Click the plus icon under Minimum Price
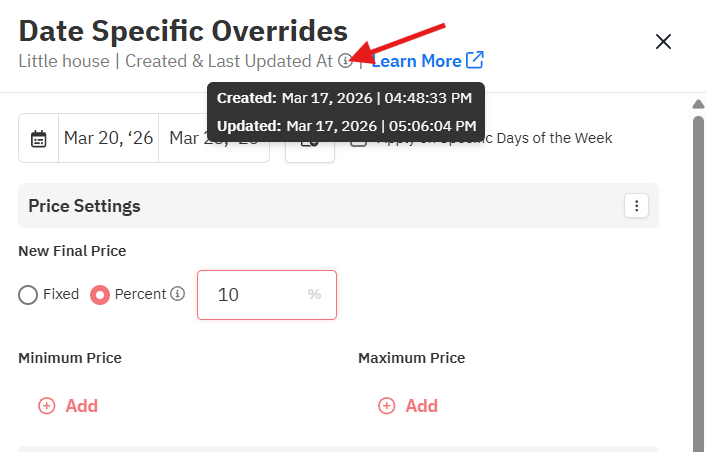 click(47, 406)
